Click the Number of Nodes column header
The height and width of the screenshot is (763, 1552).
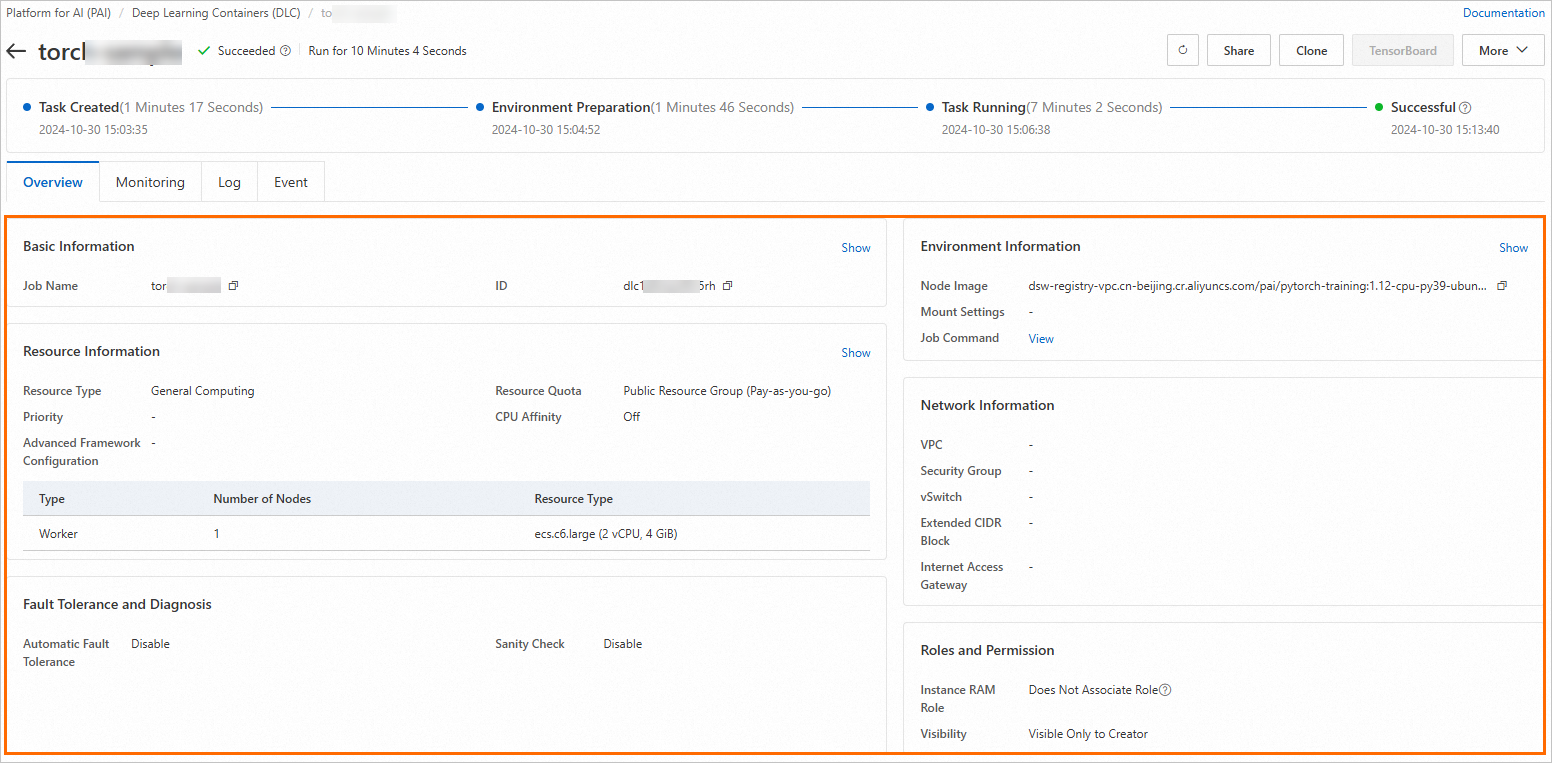pyautogui.click(x=262, y=499)
